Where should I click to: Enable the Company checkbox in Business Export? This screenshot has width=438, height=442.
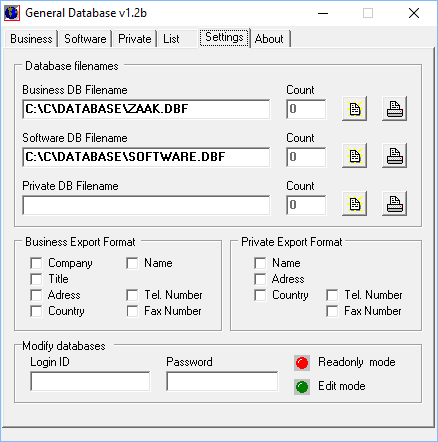pos(36,263)
